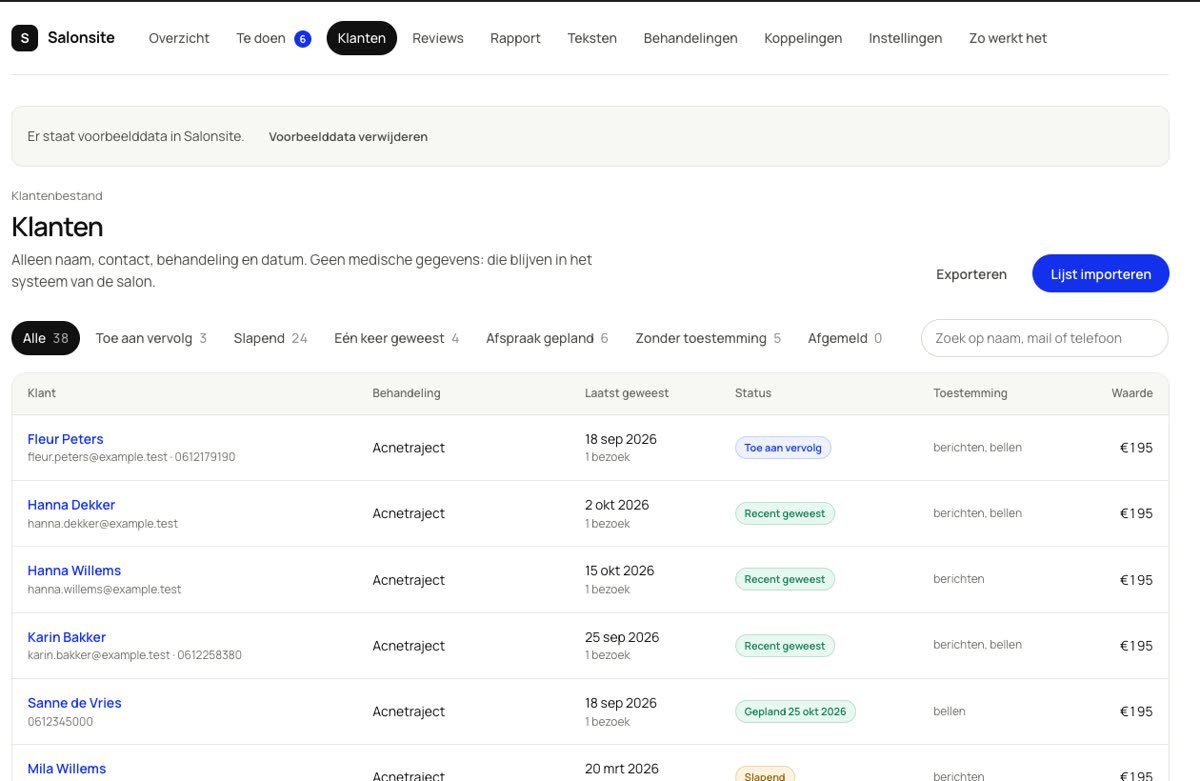The width and height of the screenshot is (1200, 781).
Task: Click the Salonsite S logo icon
Action: pyautogui.click(x=24, y=38)
